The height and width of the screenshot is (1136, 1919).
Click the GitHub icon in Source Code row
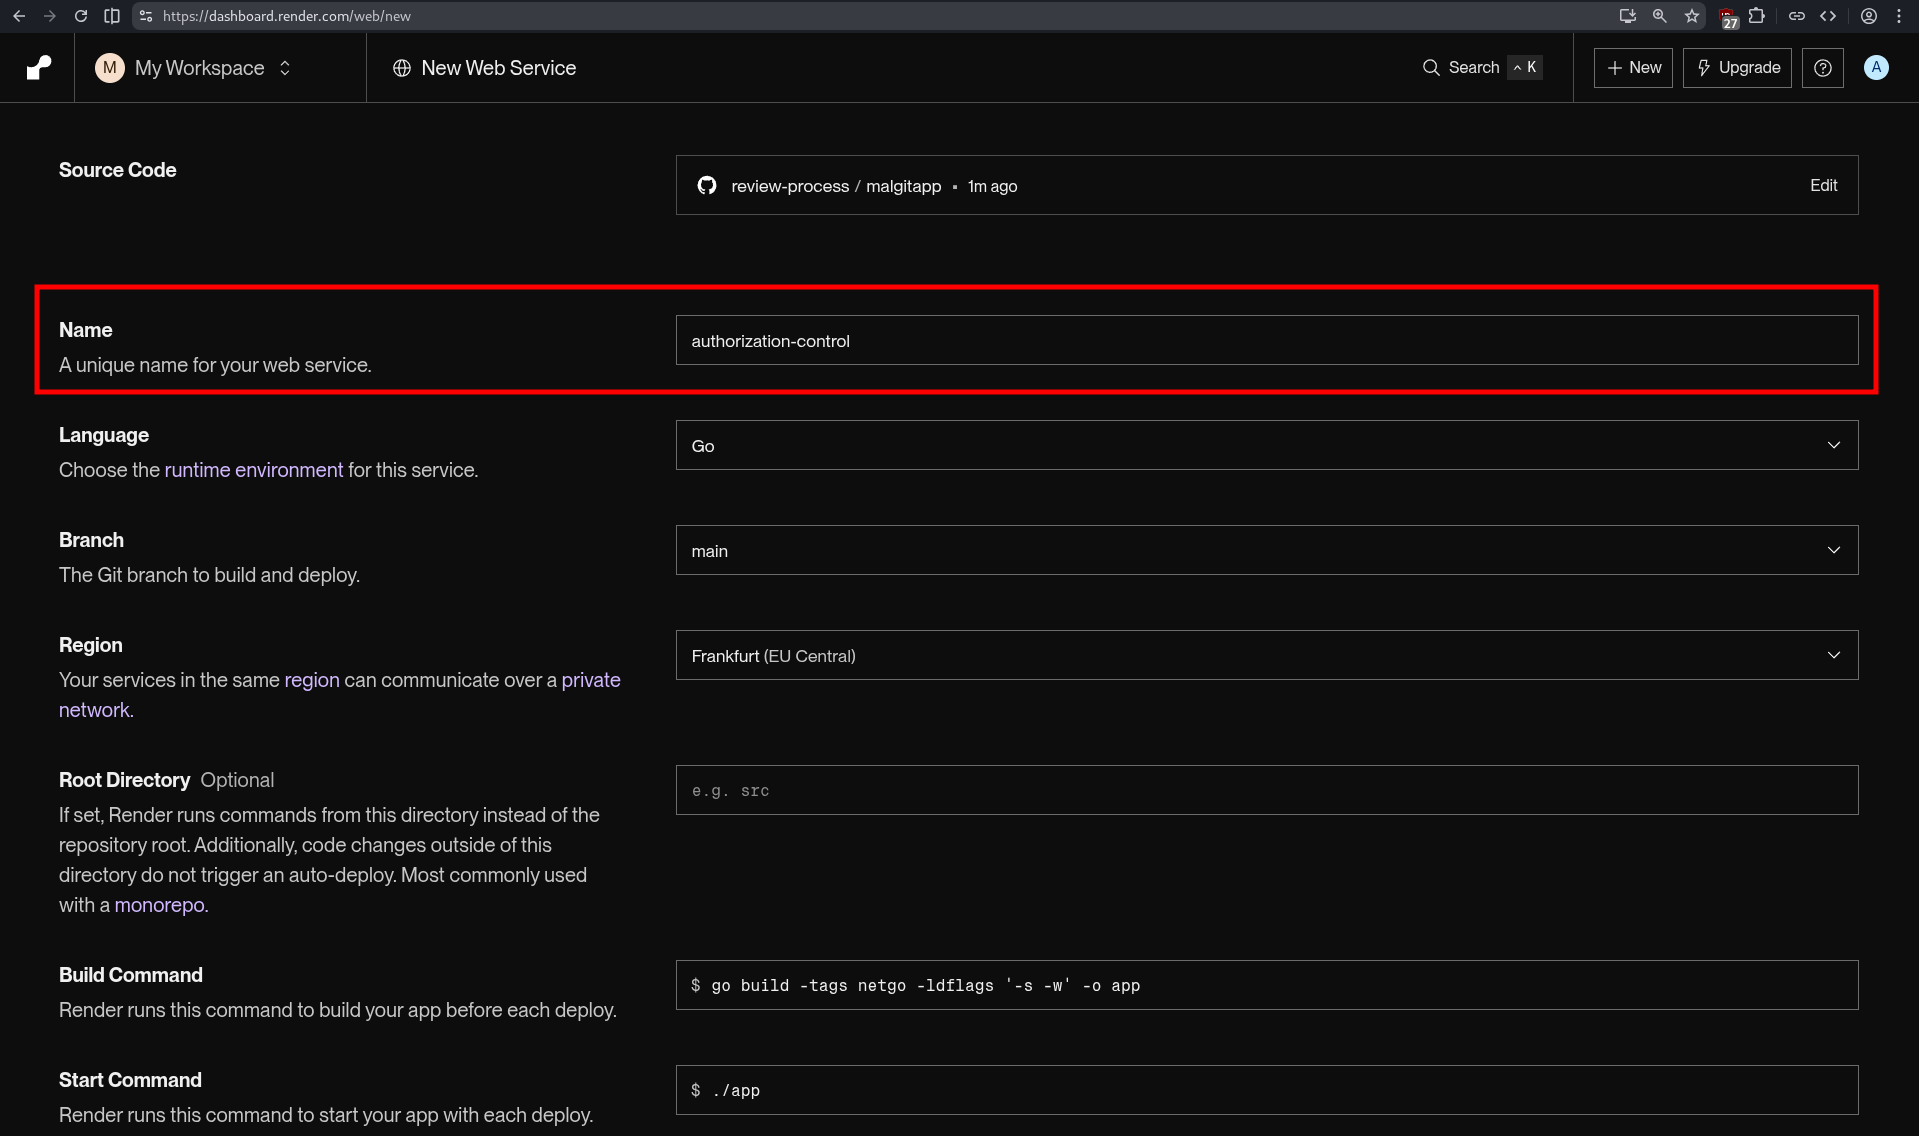point(707,185)
